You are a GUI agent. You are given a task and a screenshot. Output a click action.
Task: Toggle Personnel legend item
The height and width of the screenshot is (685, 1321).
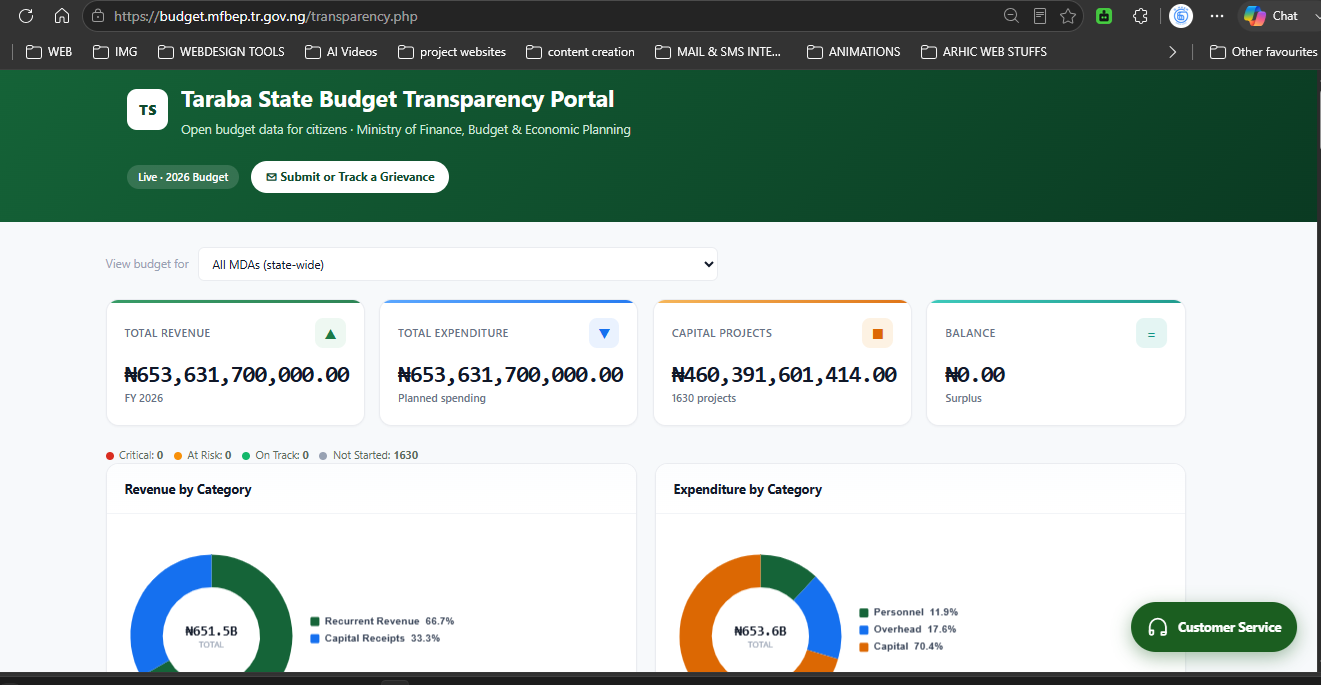908,612
